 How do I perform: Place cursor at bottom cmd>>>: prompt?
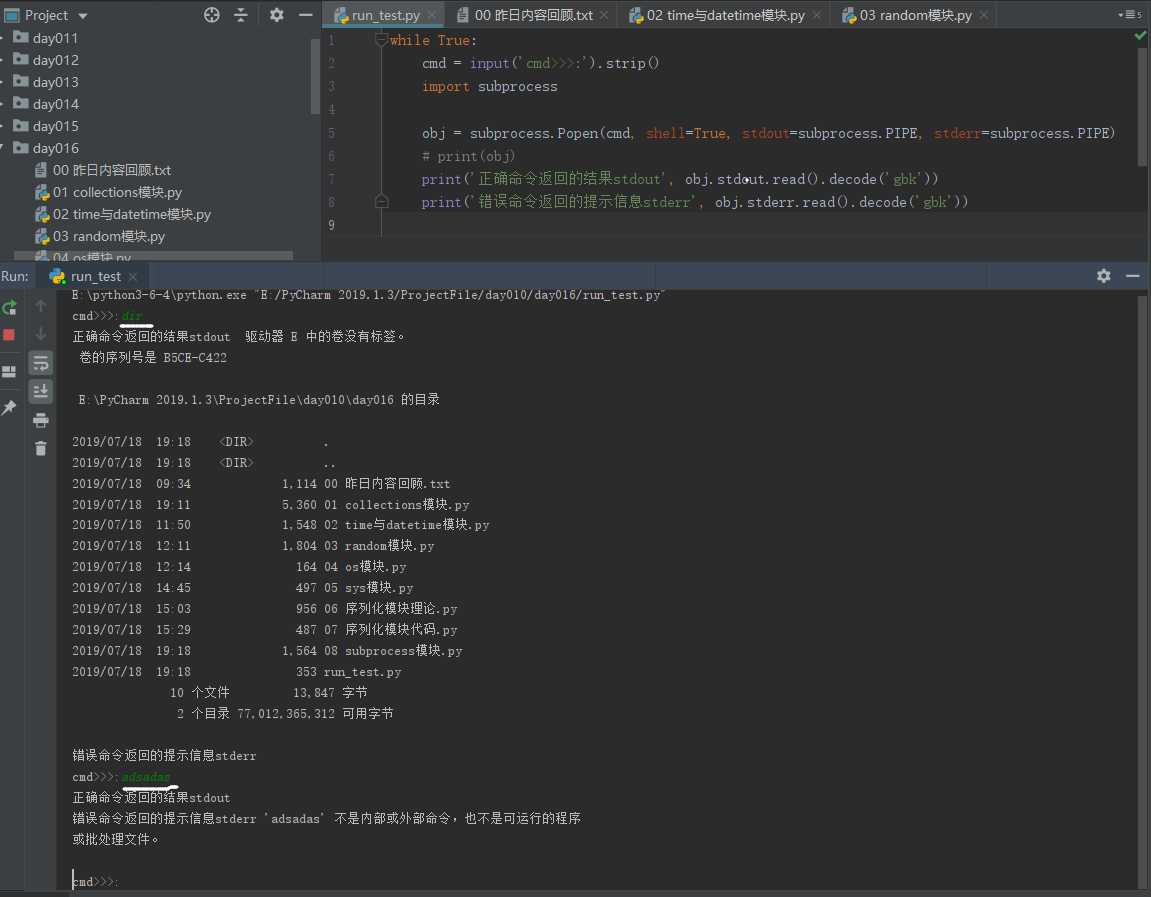coord(95,882)
